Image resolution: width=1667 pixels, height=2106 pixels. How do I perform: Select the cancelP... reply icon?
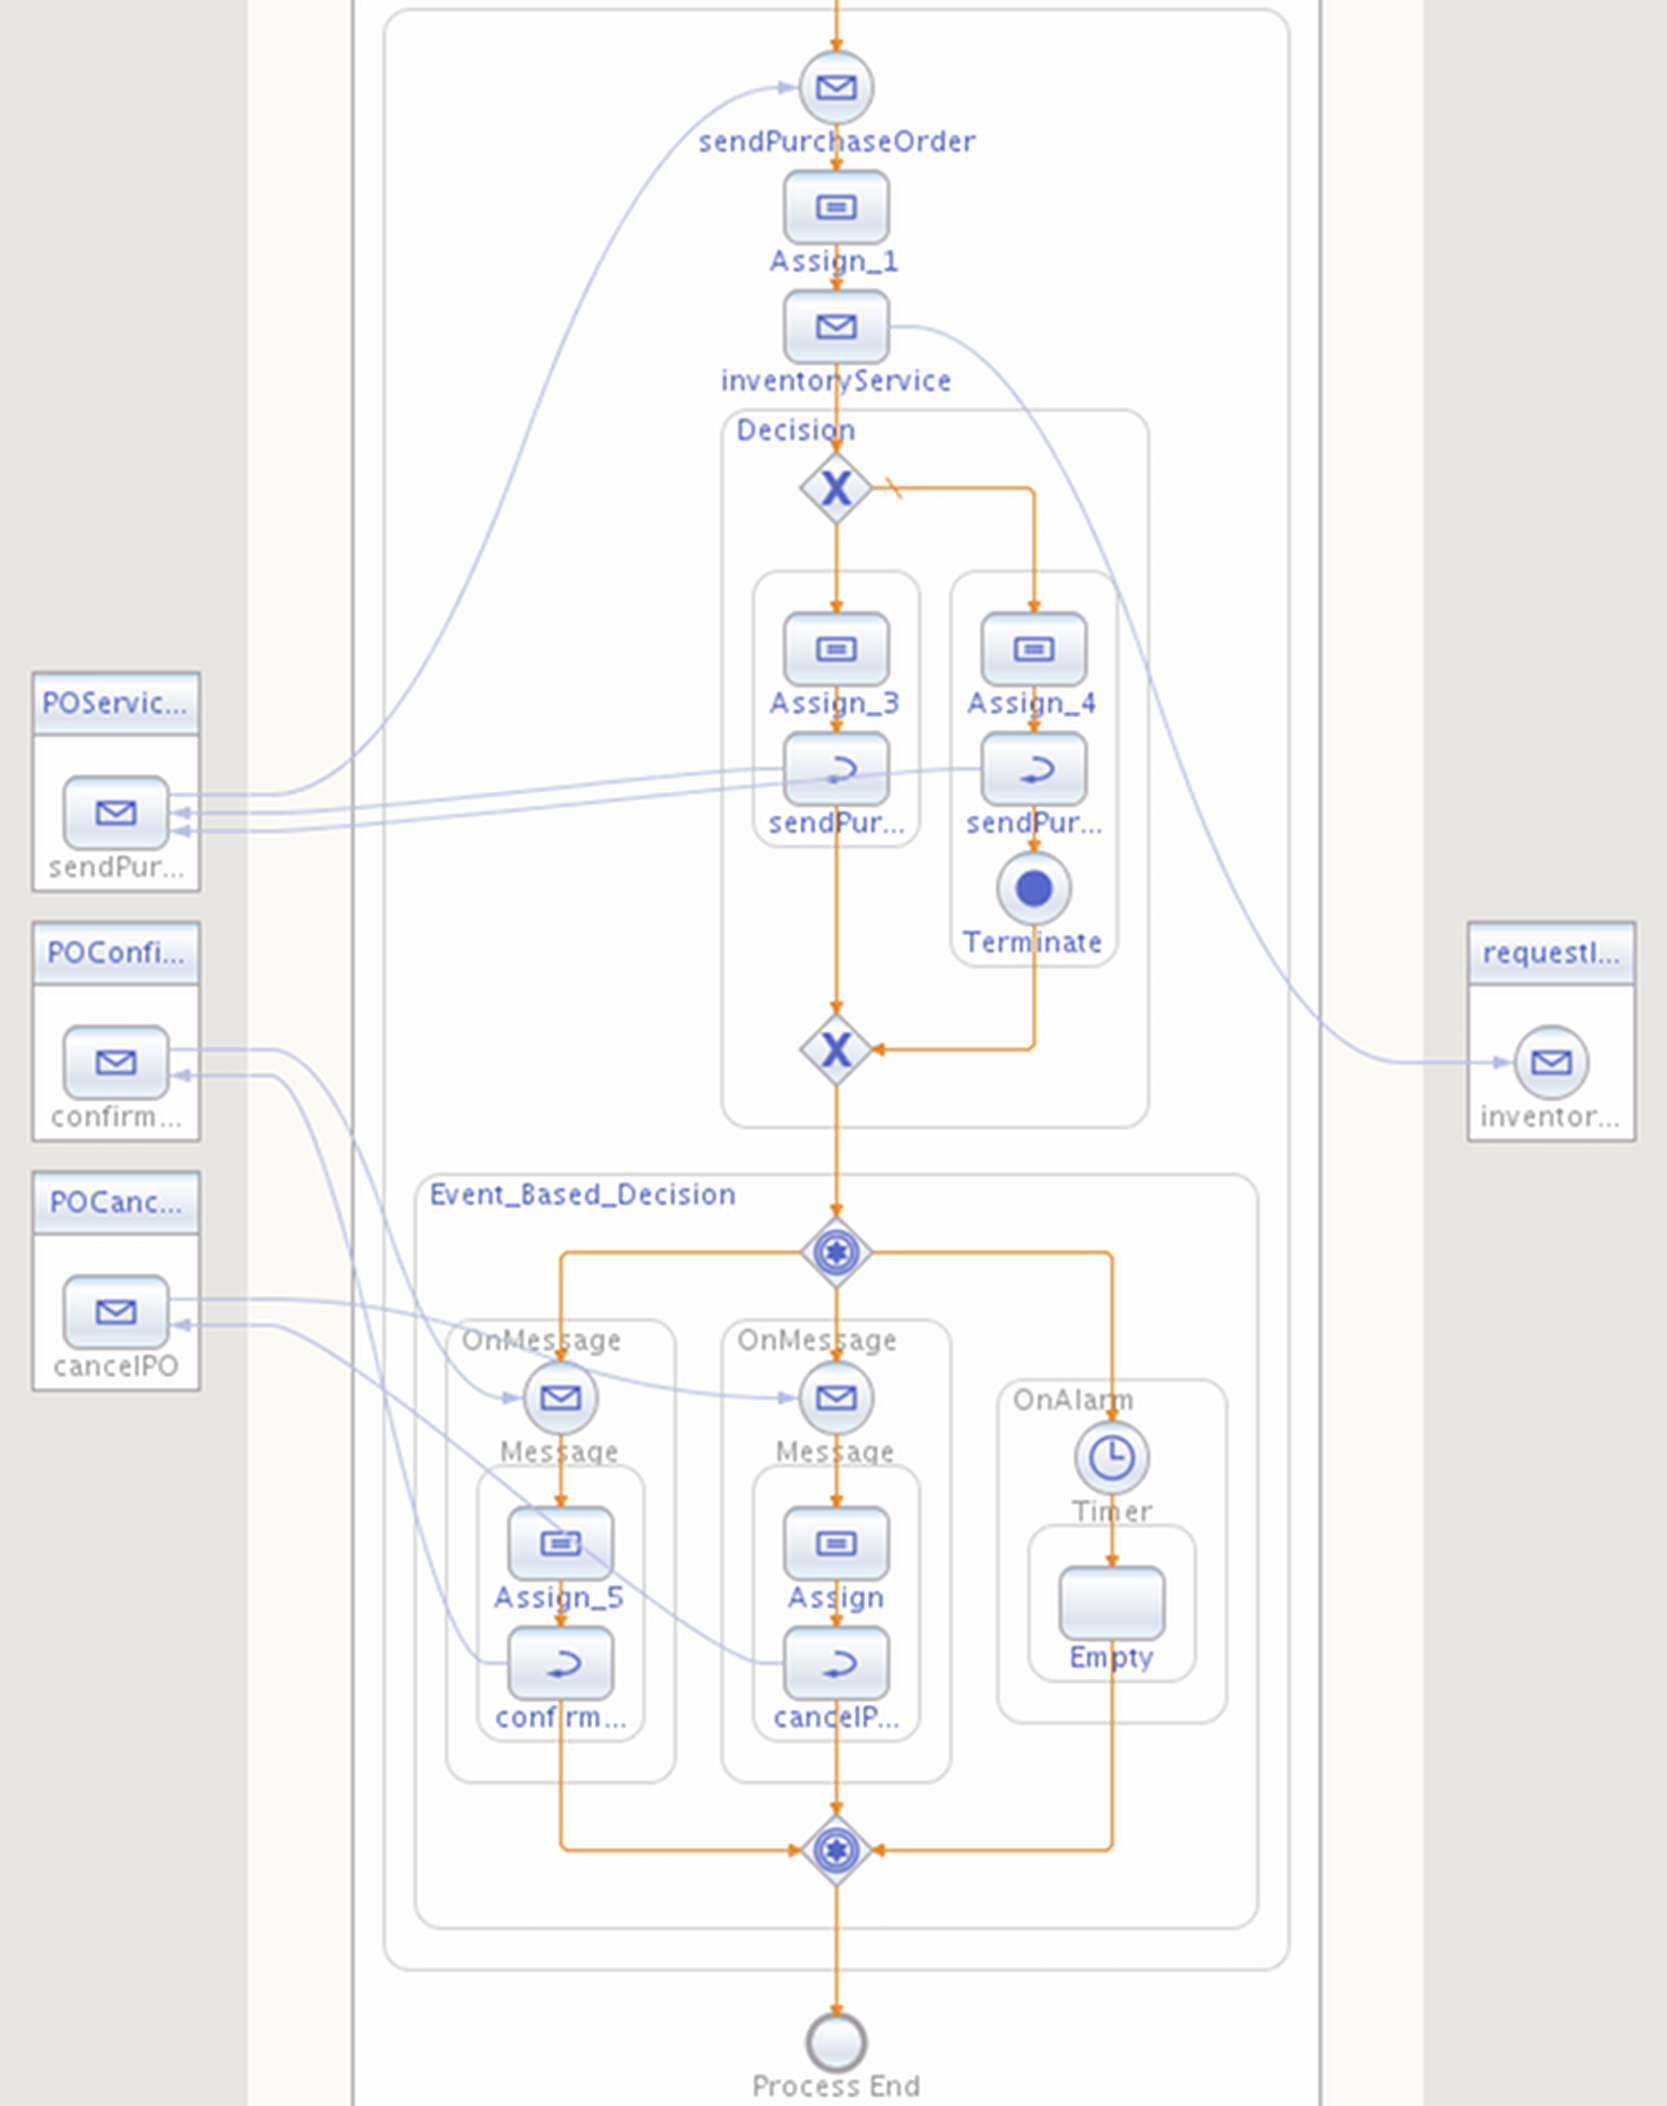point(836,1663)
